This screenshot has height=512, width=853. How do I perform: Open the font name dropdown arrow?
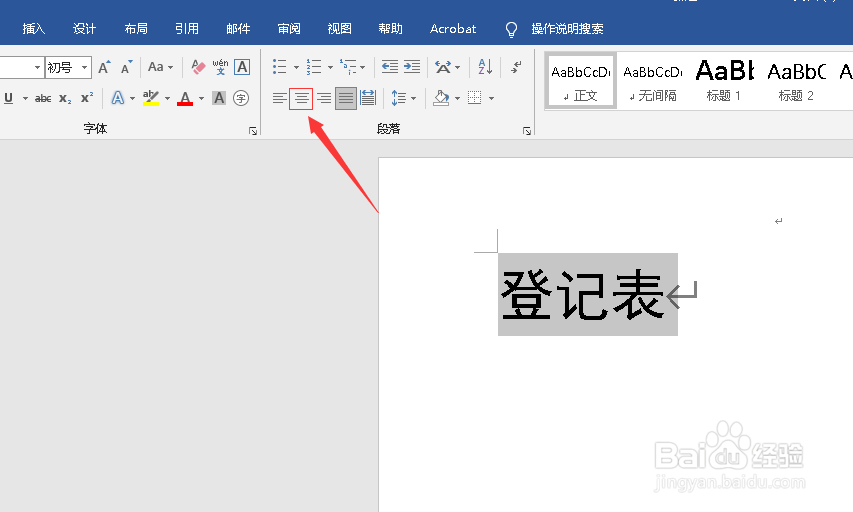tap(37, 67)
